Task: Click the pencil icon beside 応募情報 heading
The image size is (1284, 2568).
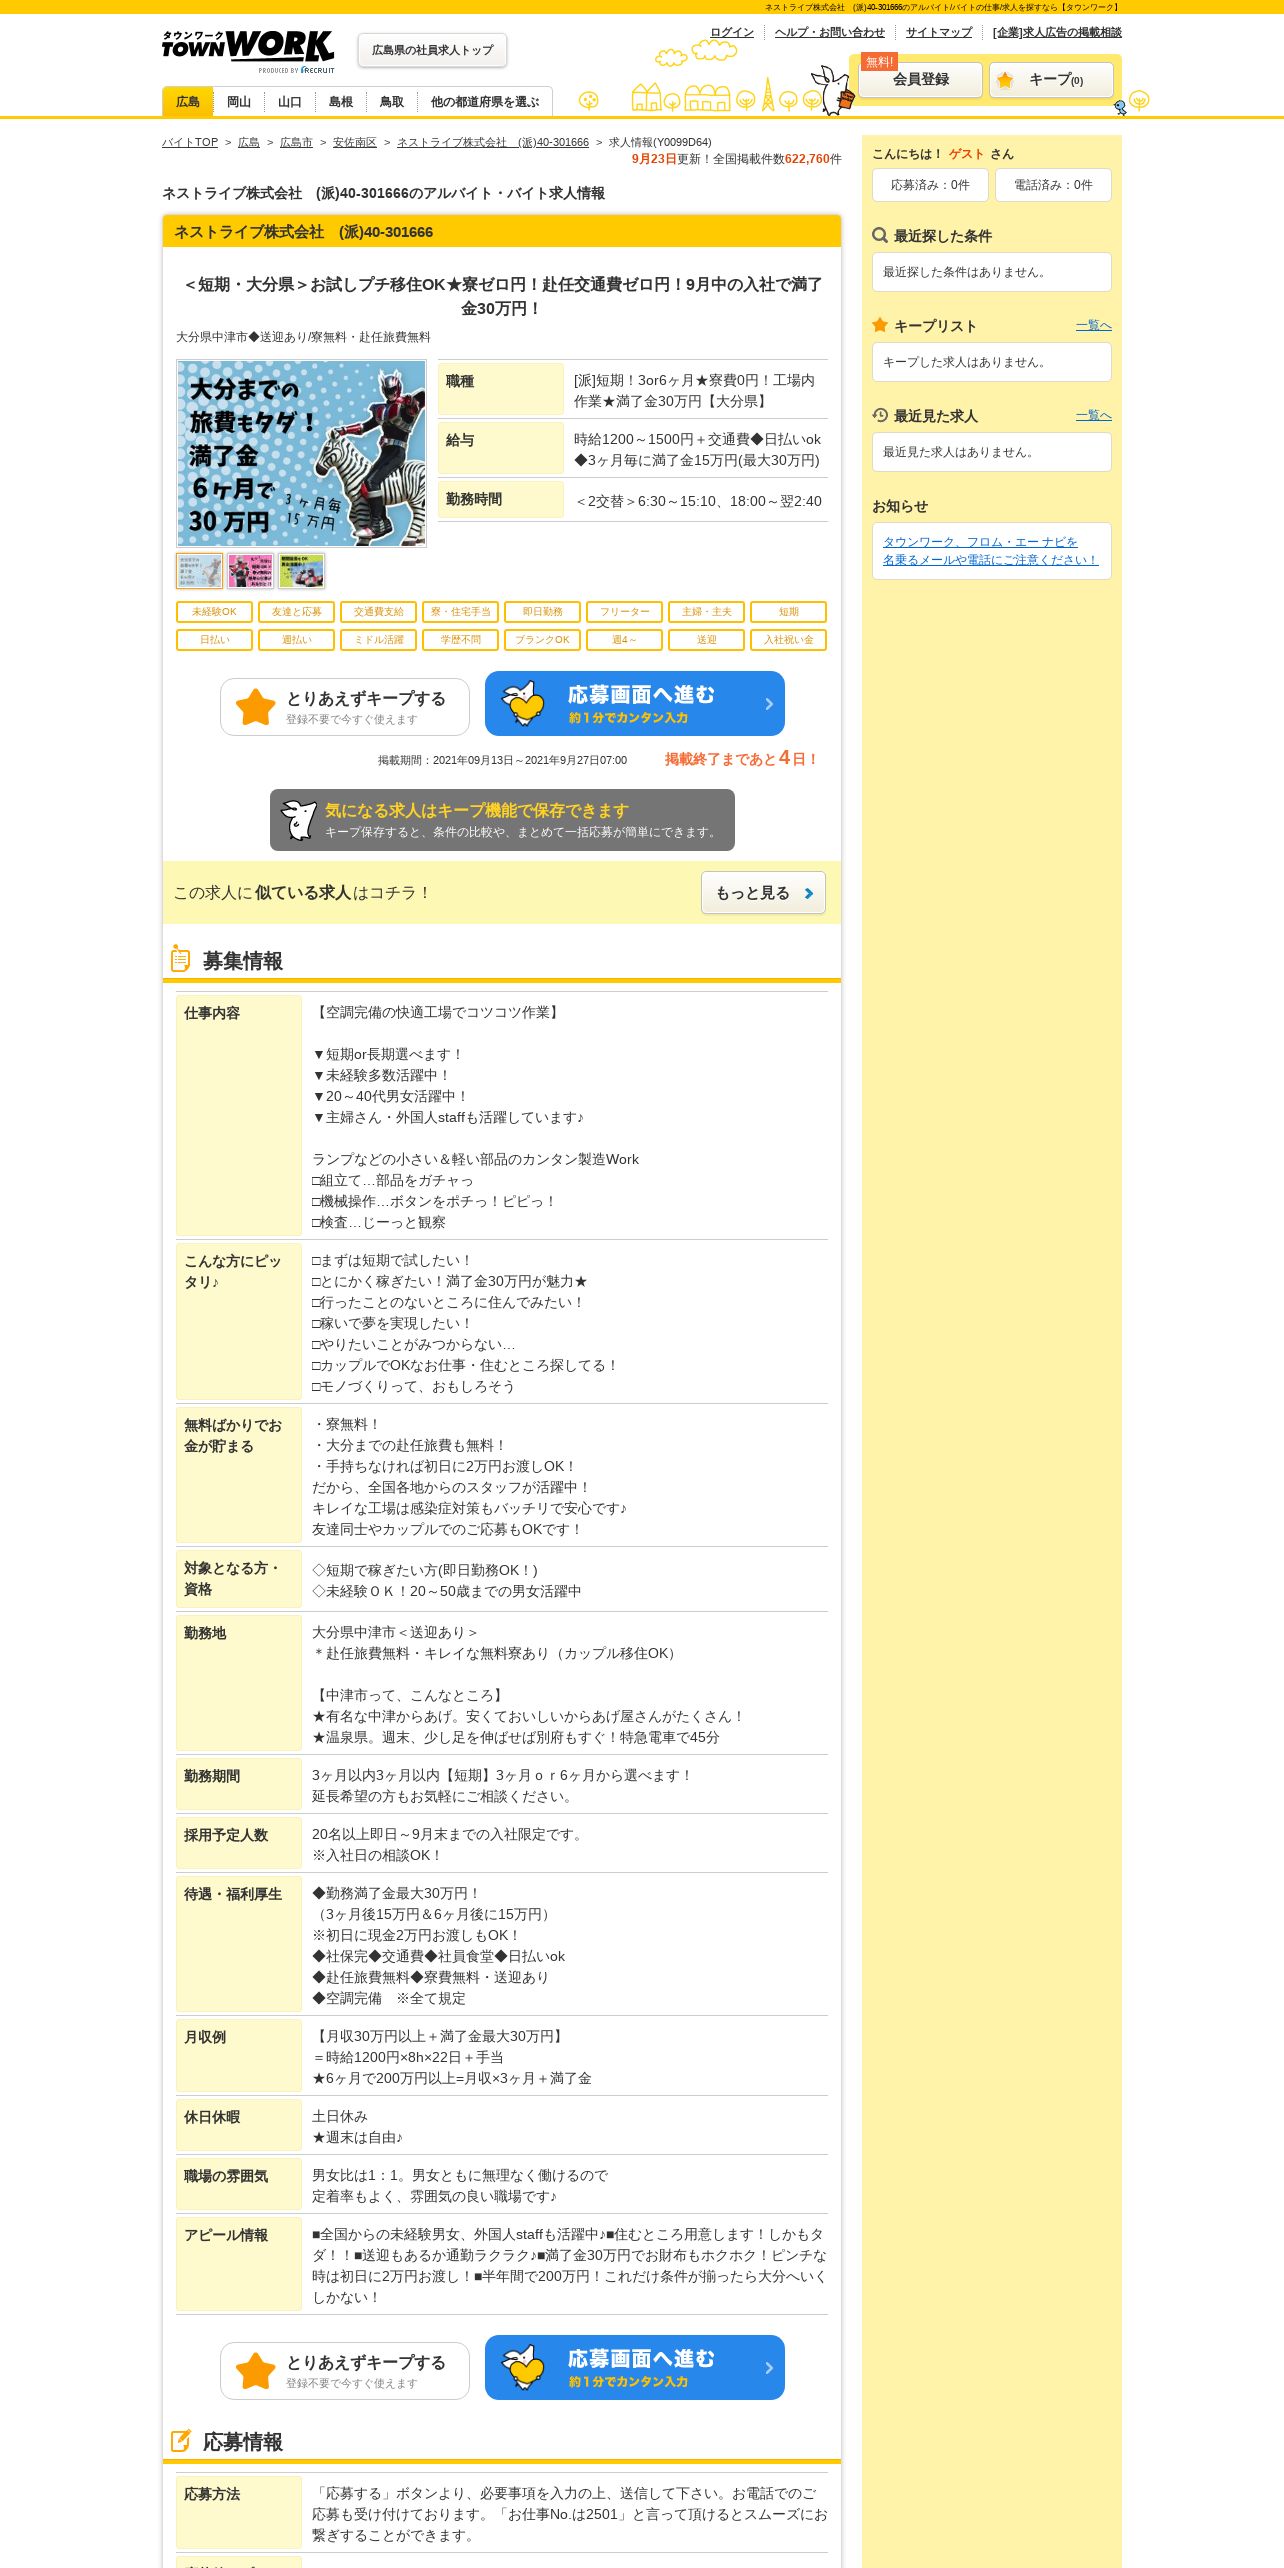Action: pyautogui.click(x=181, y=2440)
